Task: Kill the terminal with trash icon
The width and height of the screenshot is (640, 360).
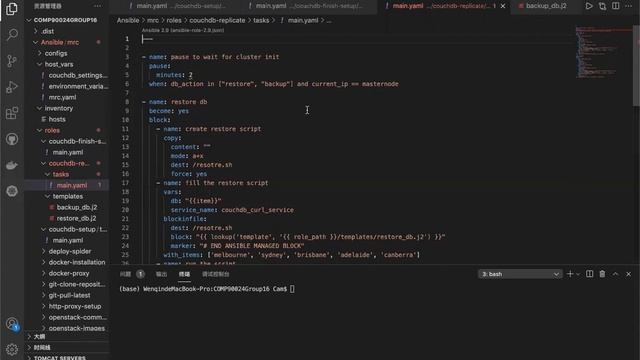Action: [x=602, y=274]
